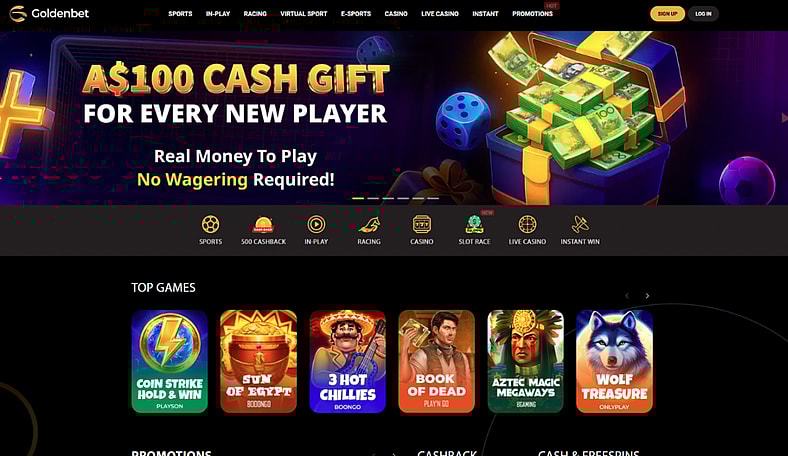Image resolution: width=788 pixels, height=456 pixels.
Task: Select the first banner slide indicator
Action: click(x=358, y=198)
